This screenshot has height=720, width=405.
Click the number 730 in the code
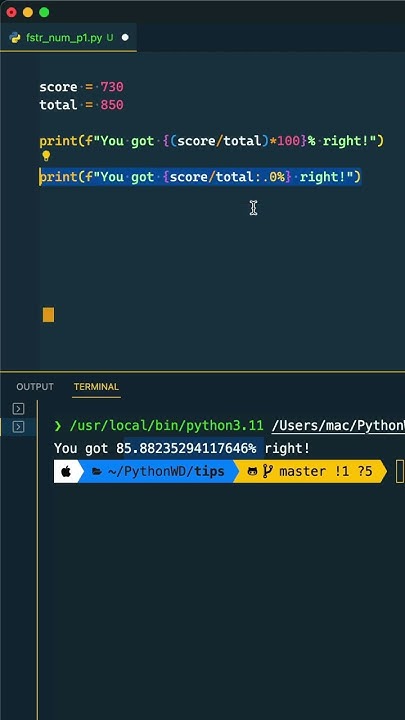[x=112, y=87]
